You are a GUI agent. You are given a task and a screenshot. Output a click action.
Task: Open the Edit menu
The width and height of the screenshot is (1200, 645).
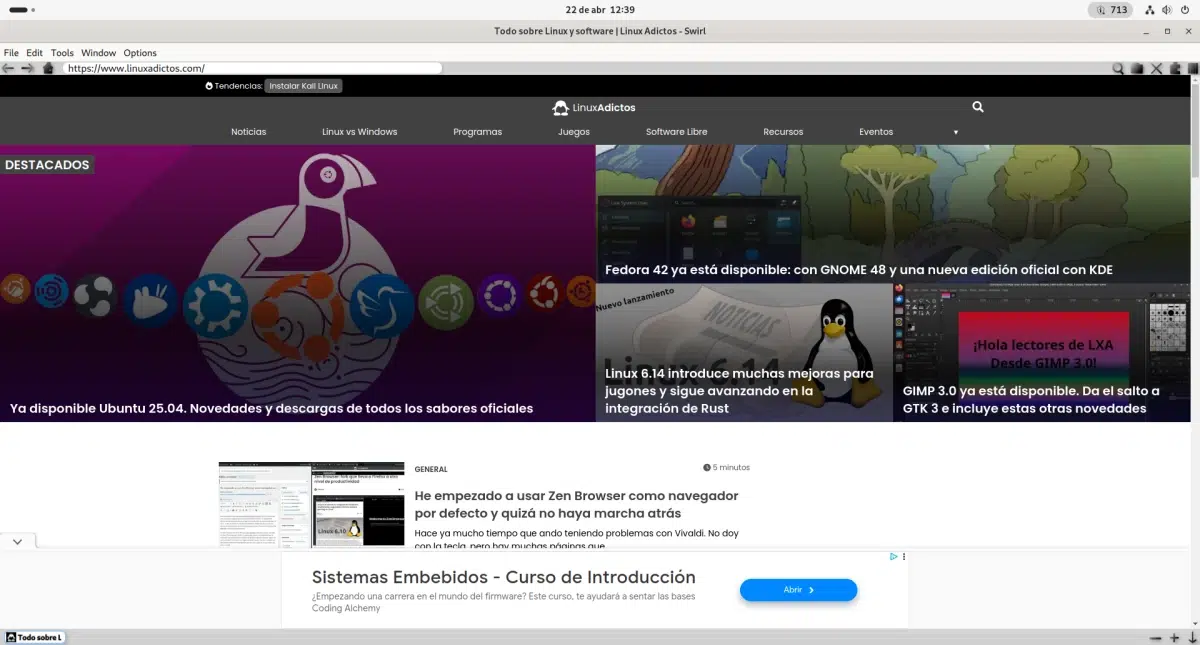click(x=34, y=53)
